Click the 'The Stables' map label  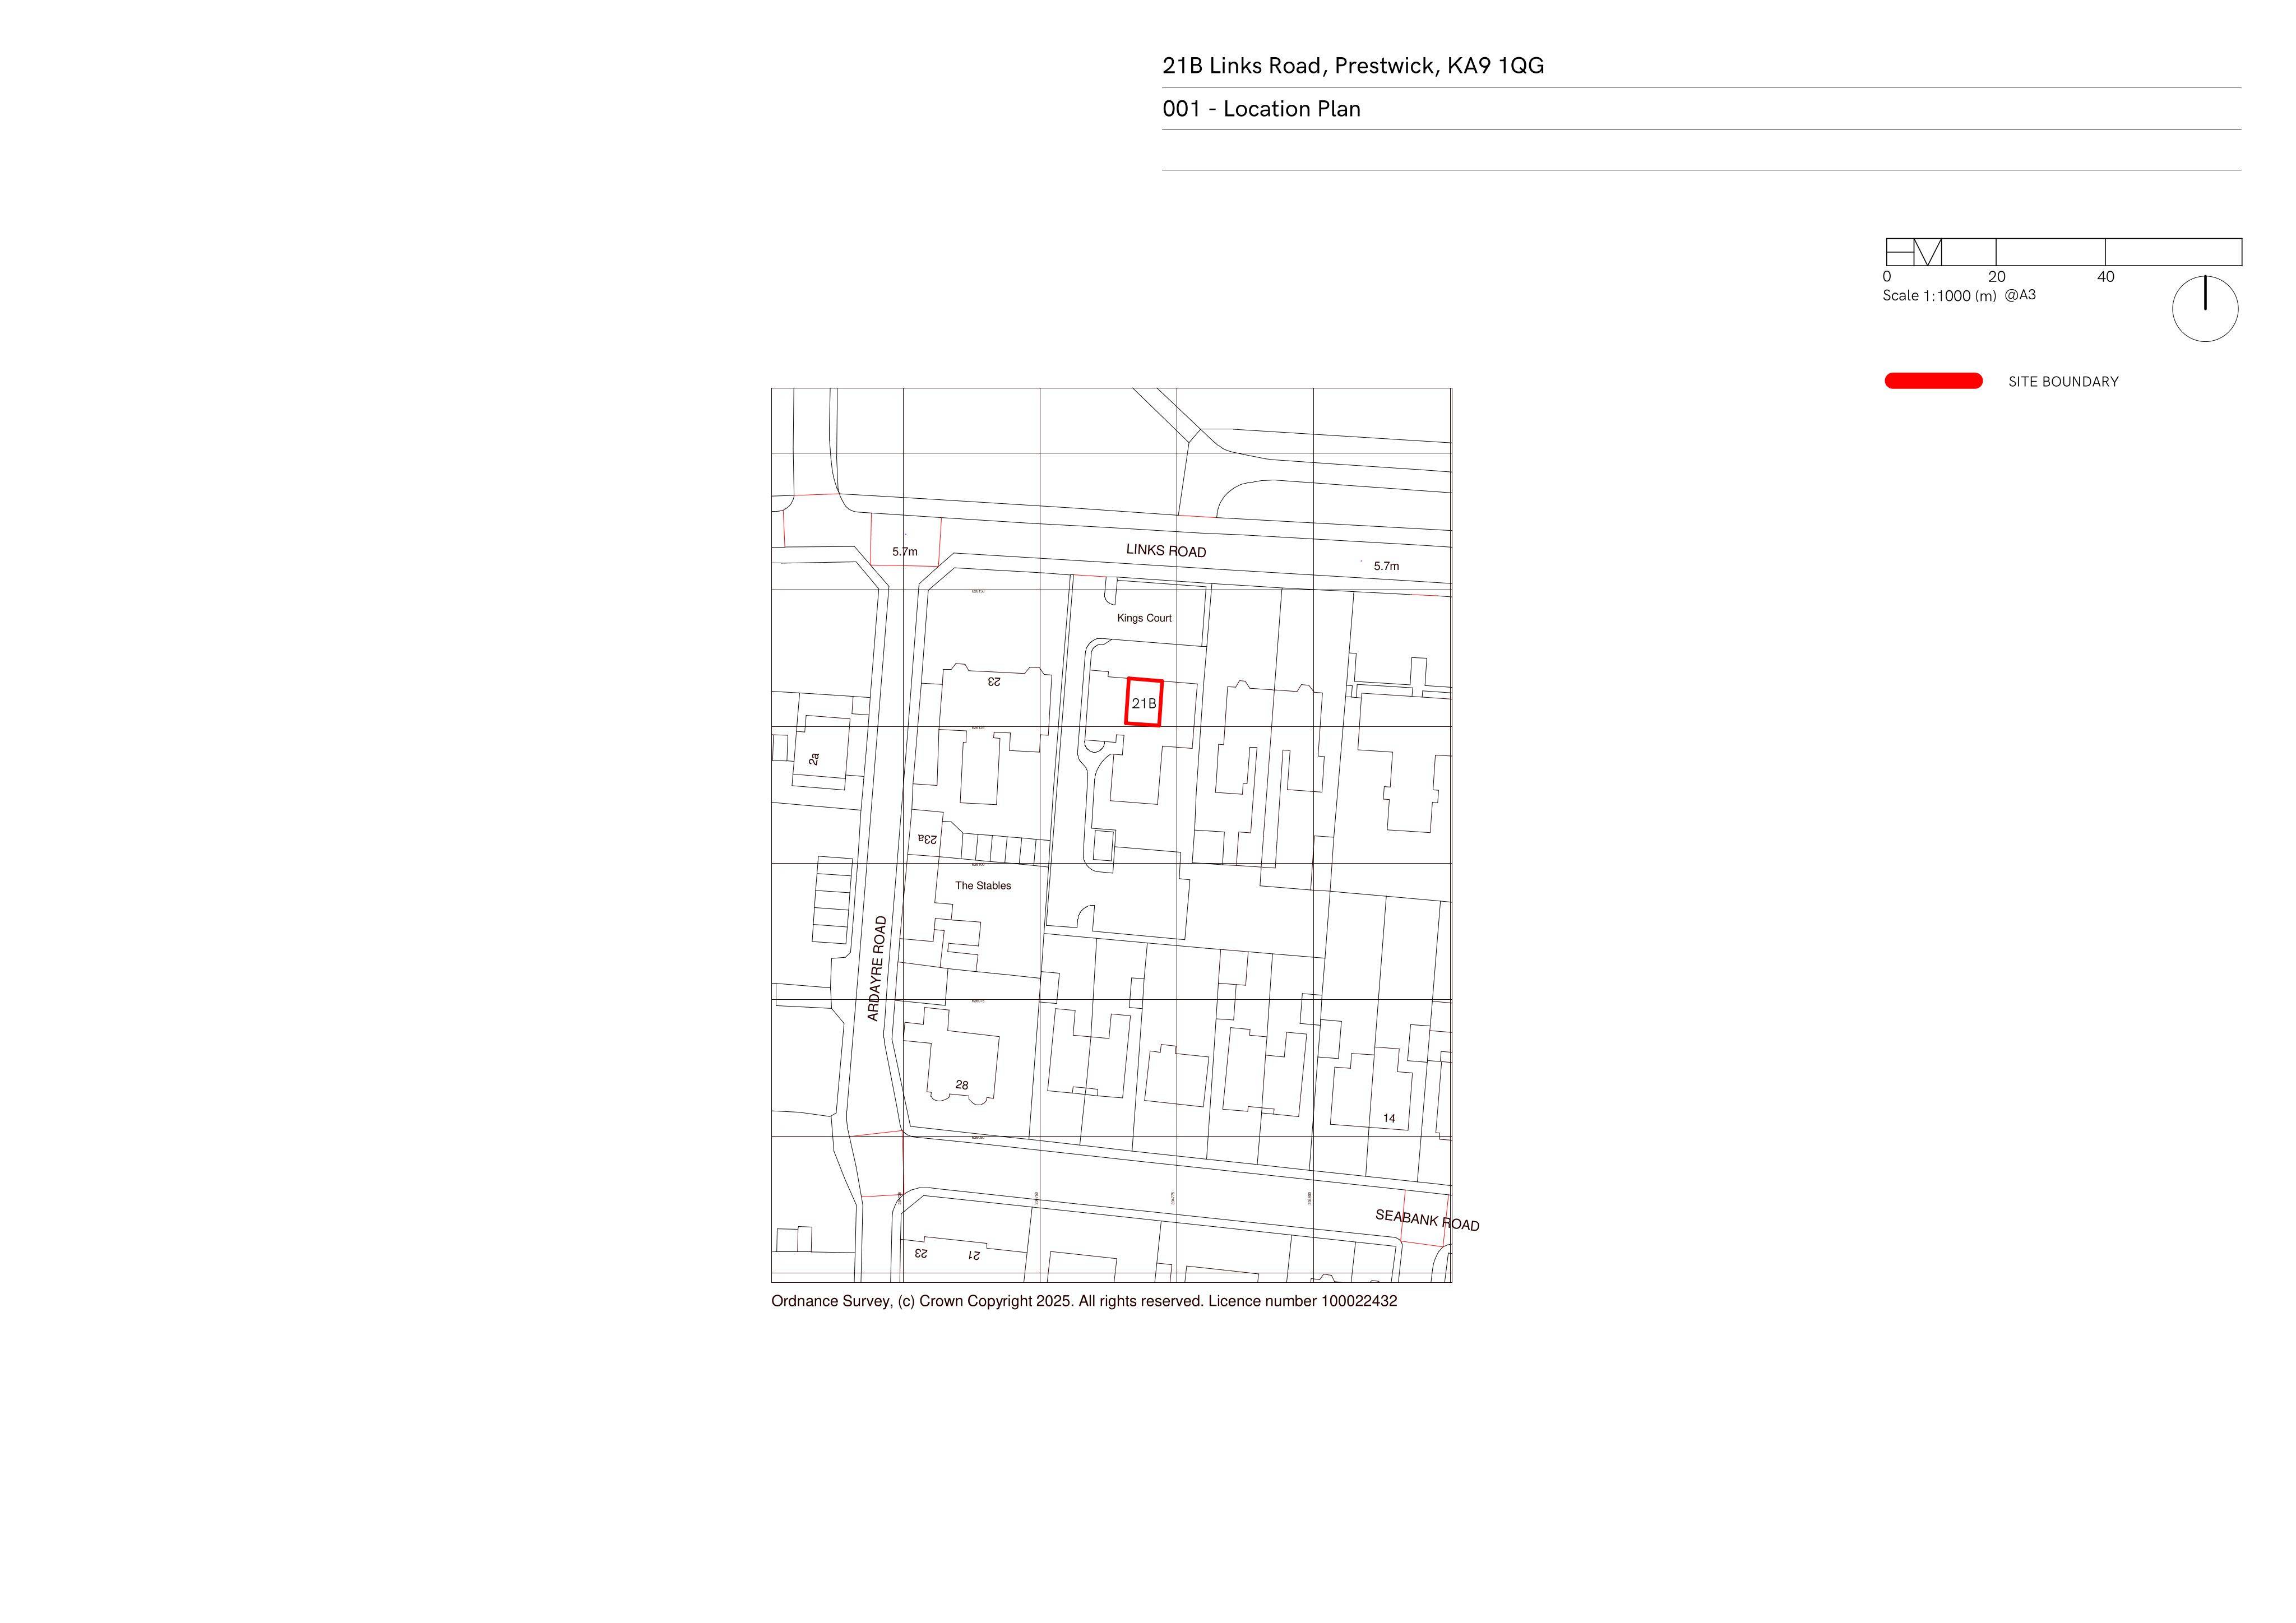[983, 886]
